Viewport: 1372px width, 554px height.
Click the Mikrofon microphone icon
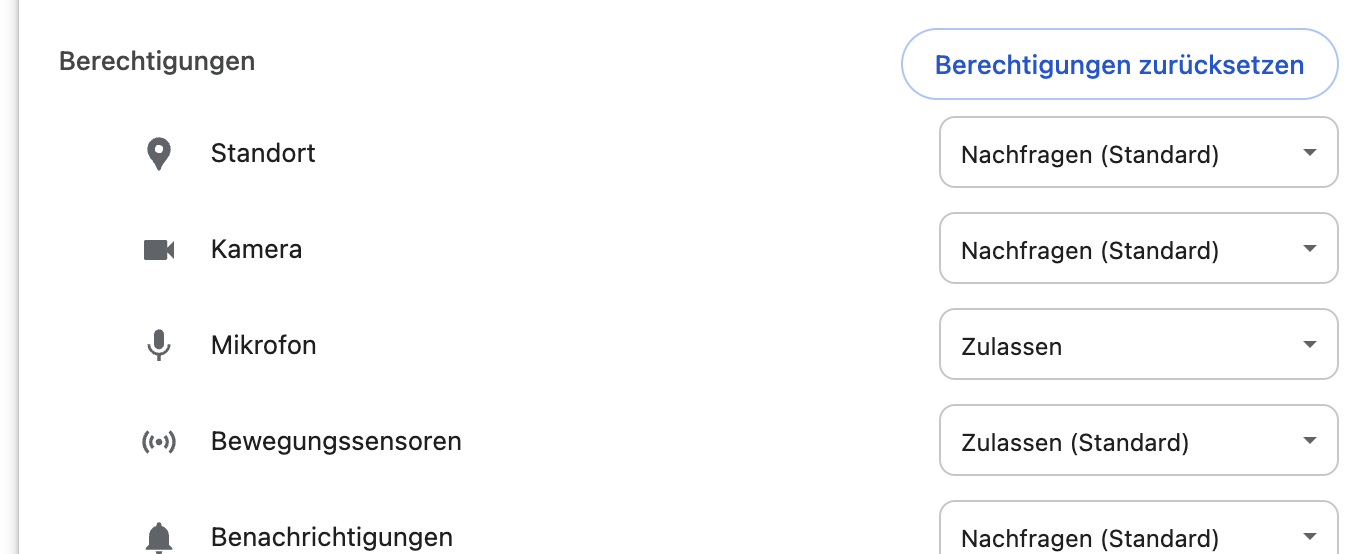159,346
